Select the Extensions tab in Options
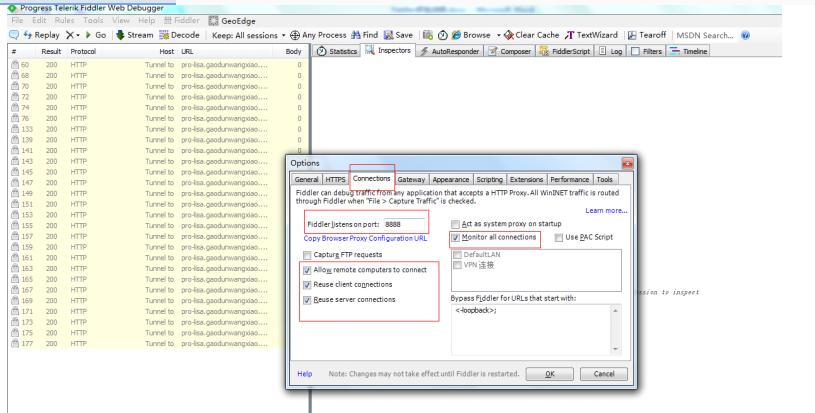 point(526,179)
